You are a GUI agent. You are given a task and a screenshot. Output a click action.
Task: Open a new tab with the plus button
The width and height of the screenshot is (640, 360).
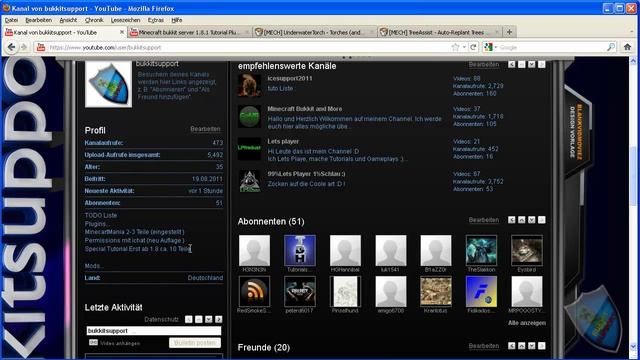(x=509, y=32)
